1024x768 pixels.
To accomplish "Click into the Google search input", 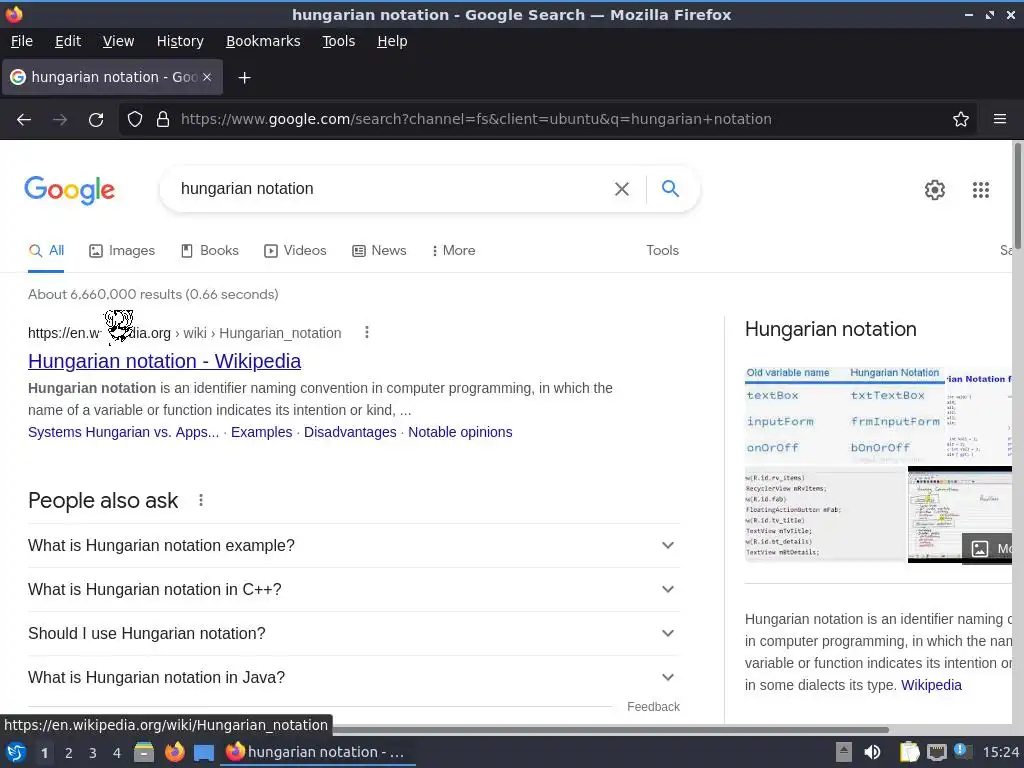I will point(392,189).
